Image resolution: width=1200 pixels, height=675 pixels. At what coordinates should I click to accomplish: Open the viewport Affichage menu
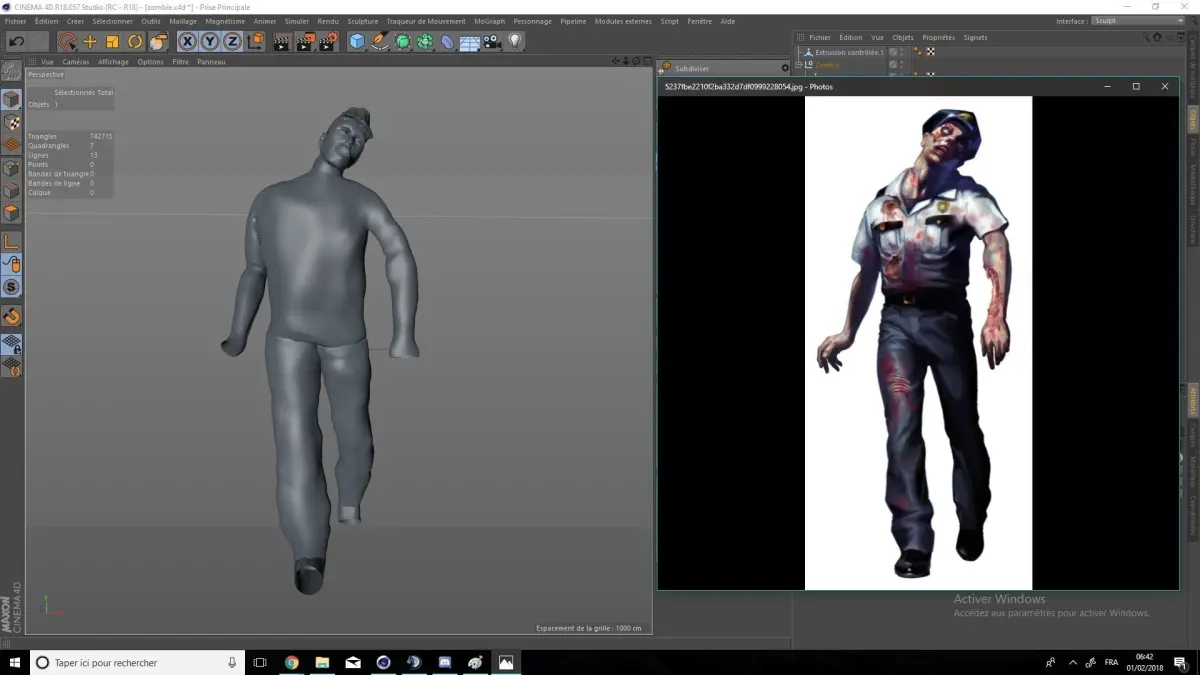click(113, 62)
